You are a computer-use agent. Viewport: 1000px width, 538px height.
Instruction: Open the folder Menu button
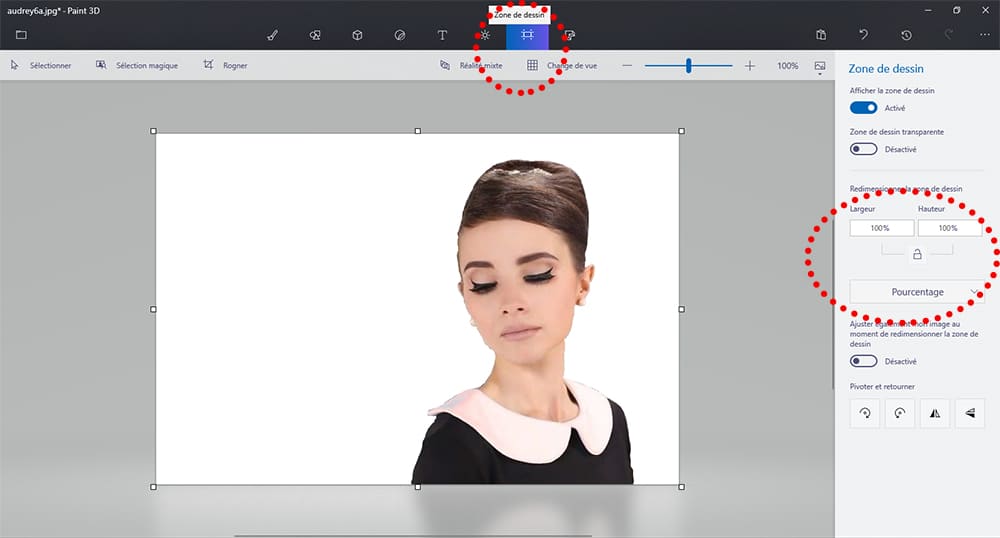pos(21,35)
